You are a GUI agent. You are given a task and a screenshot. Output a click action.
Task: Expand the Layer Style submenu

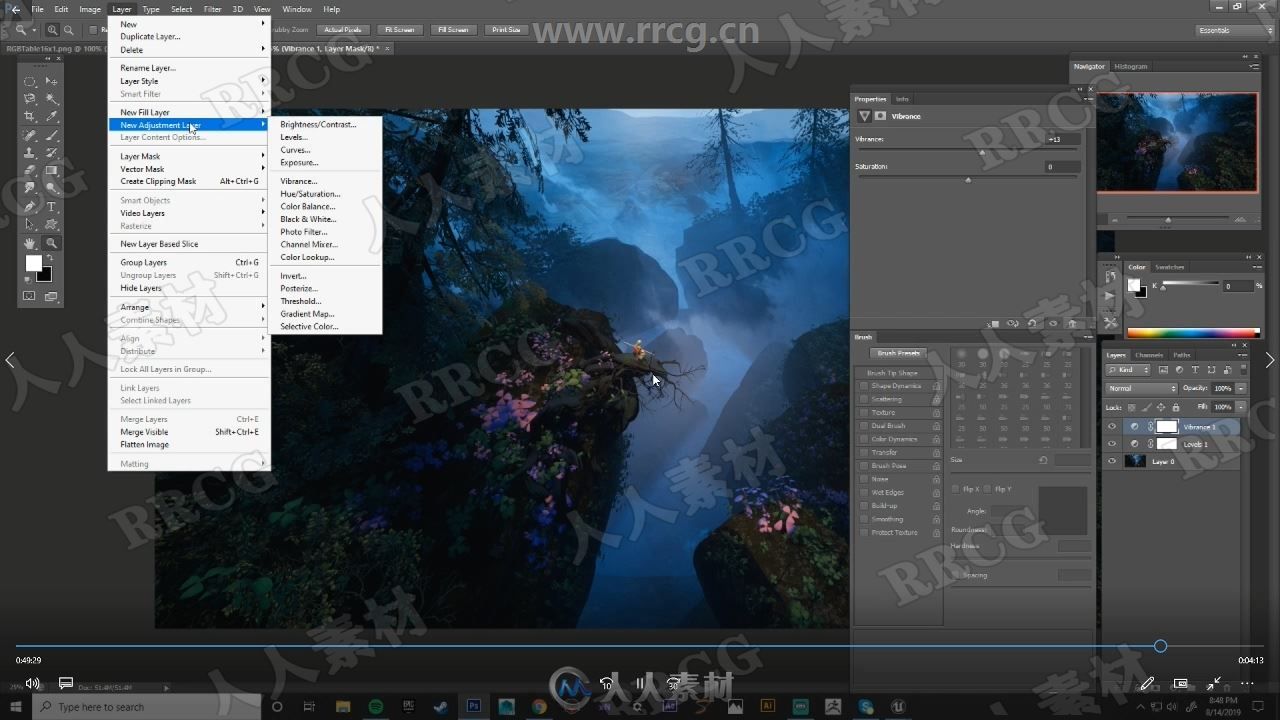189,81
